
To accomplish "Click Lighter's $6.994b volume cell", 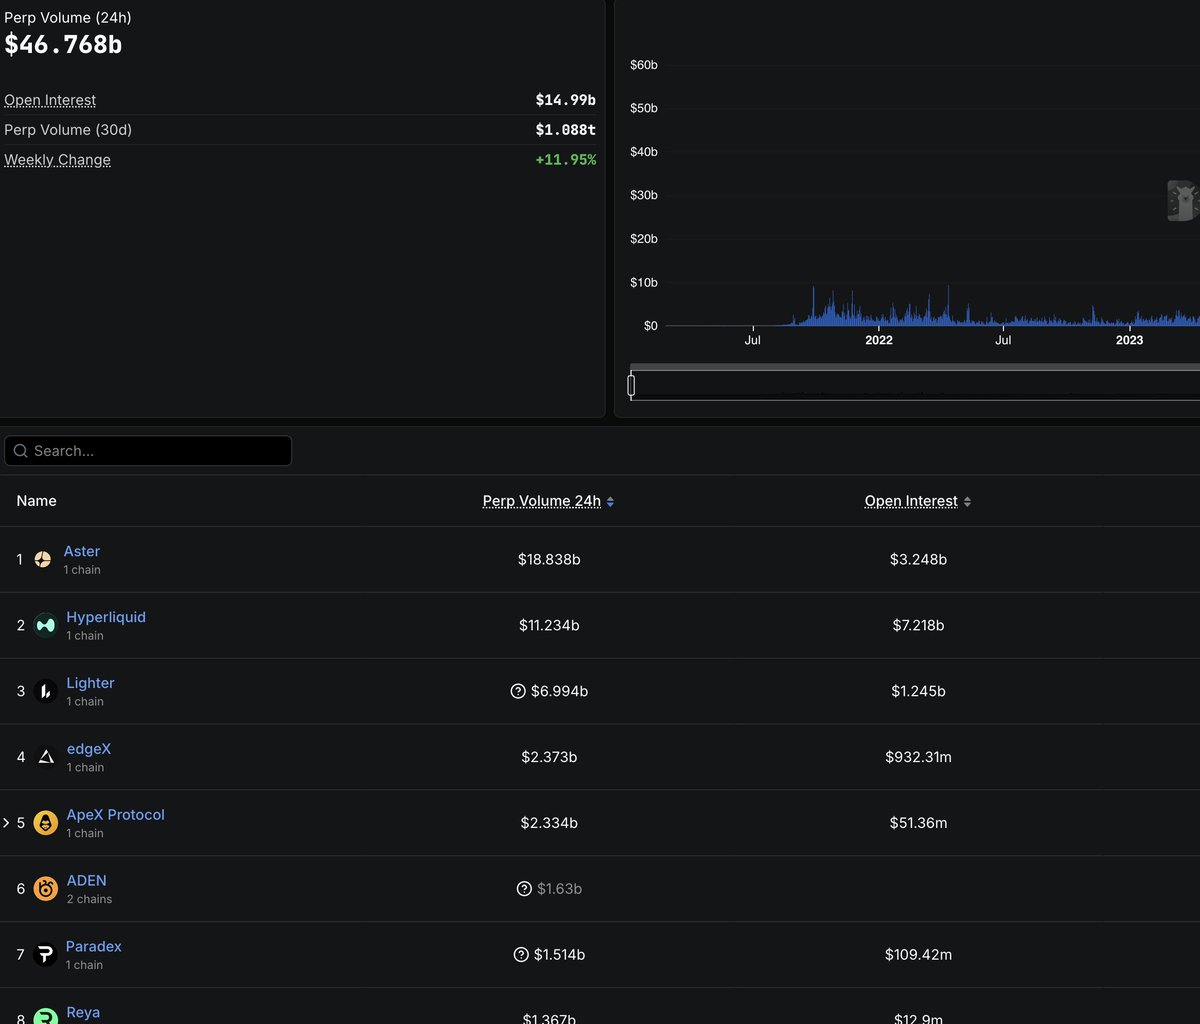I will click(x=559, y=691).
